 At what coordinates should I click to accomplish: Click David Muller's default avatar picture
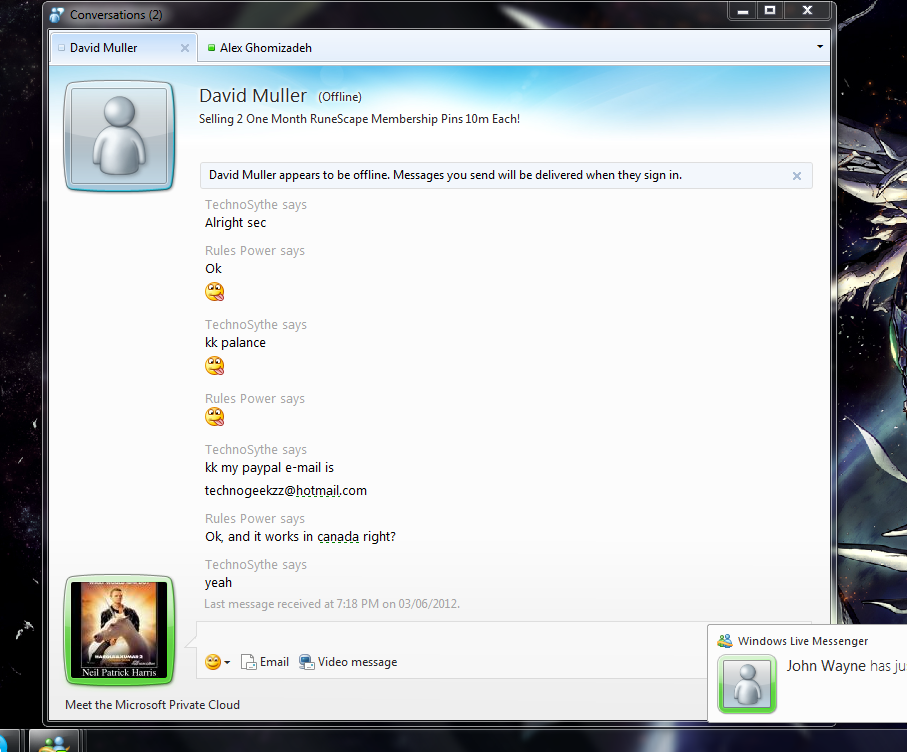(x=119, y=136)
